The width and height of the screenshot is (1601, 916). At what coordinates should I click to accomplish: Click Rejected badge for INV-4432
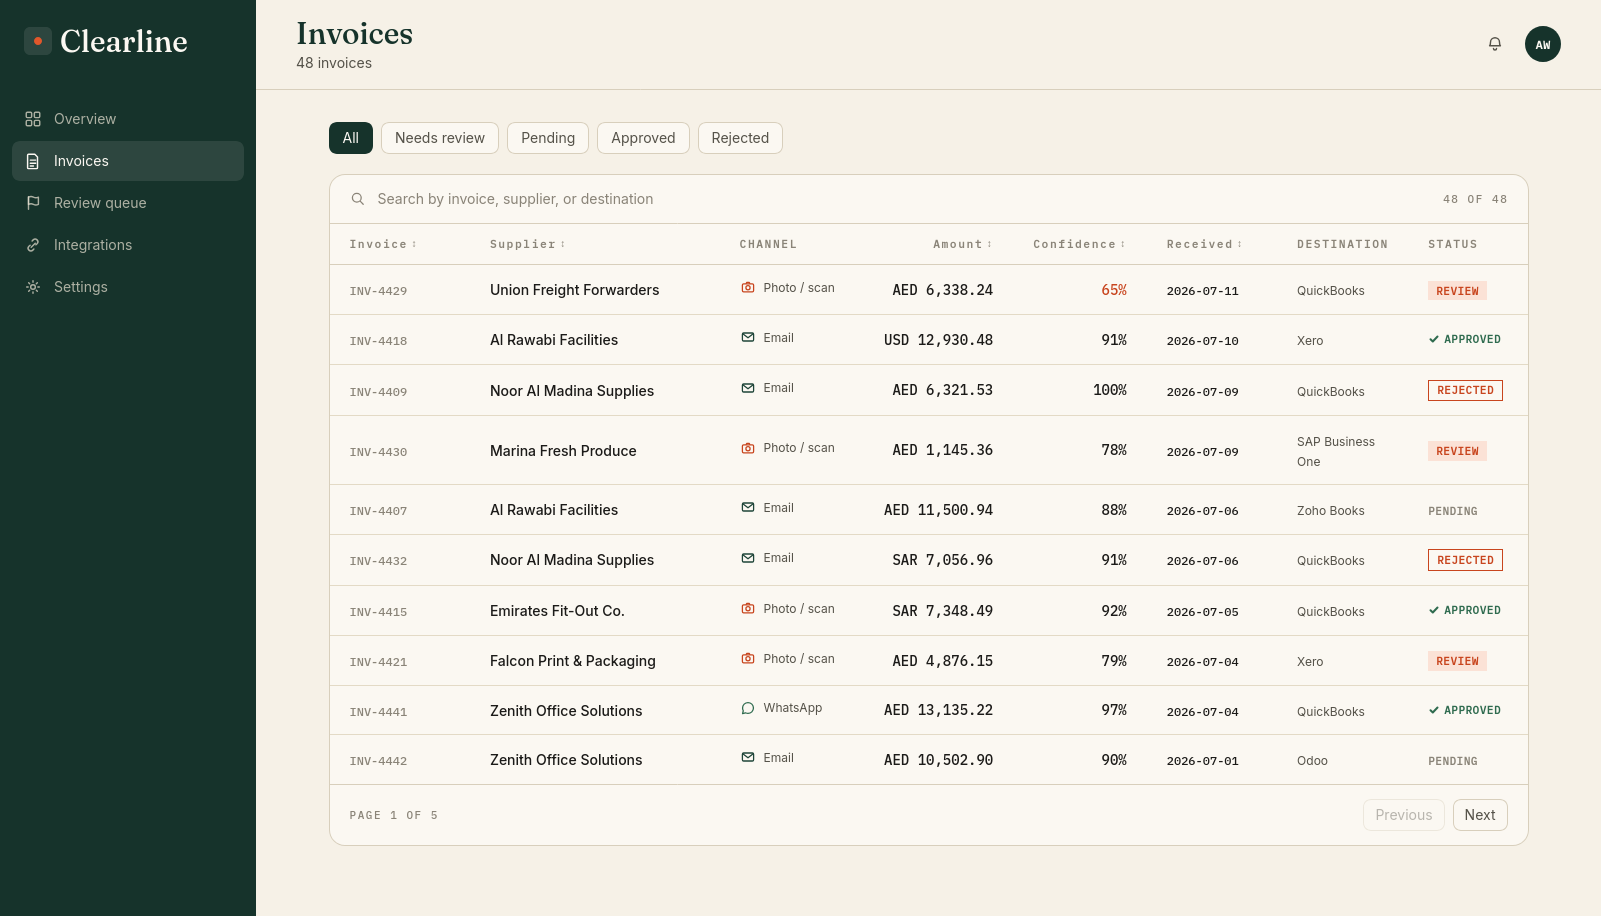pos(1465,561)
